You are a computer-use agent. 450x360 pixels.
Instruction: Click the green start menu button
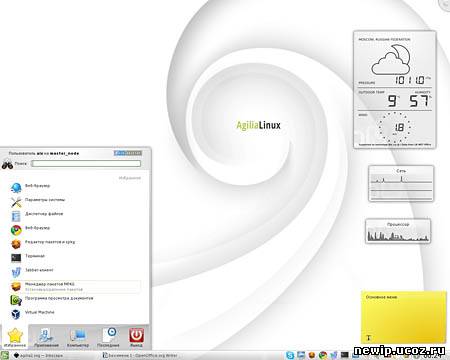5,355
